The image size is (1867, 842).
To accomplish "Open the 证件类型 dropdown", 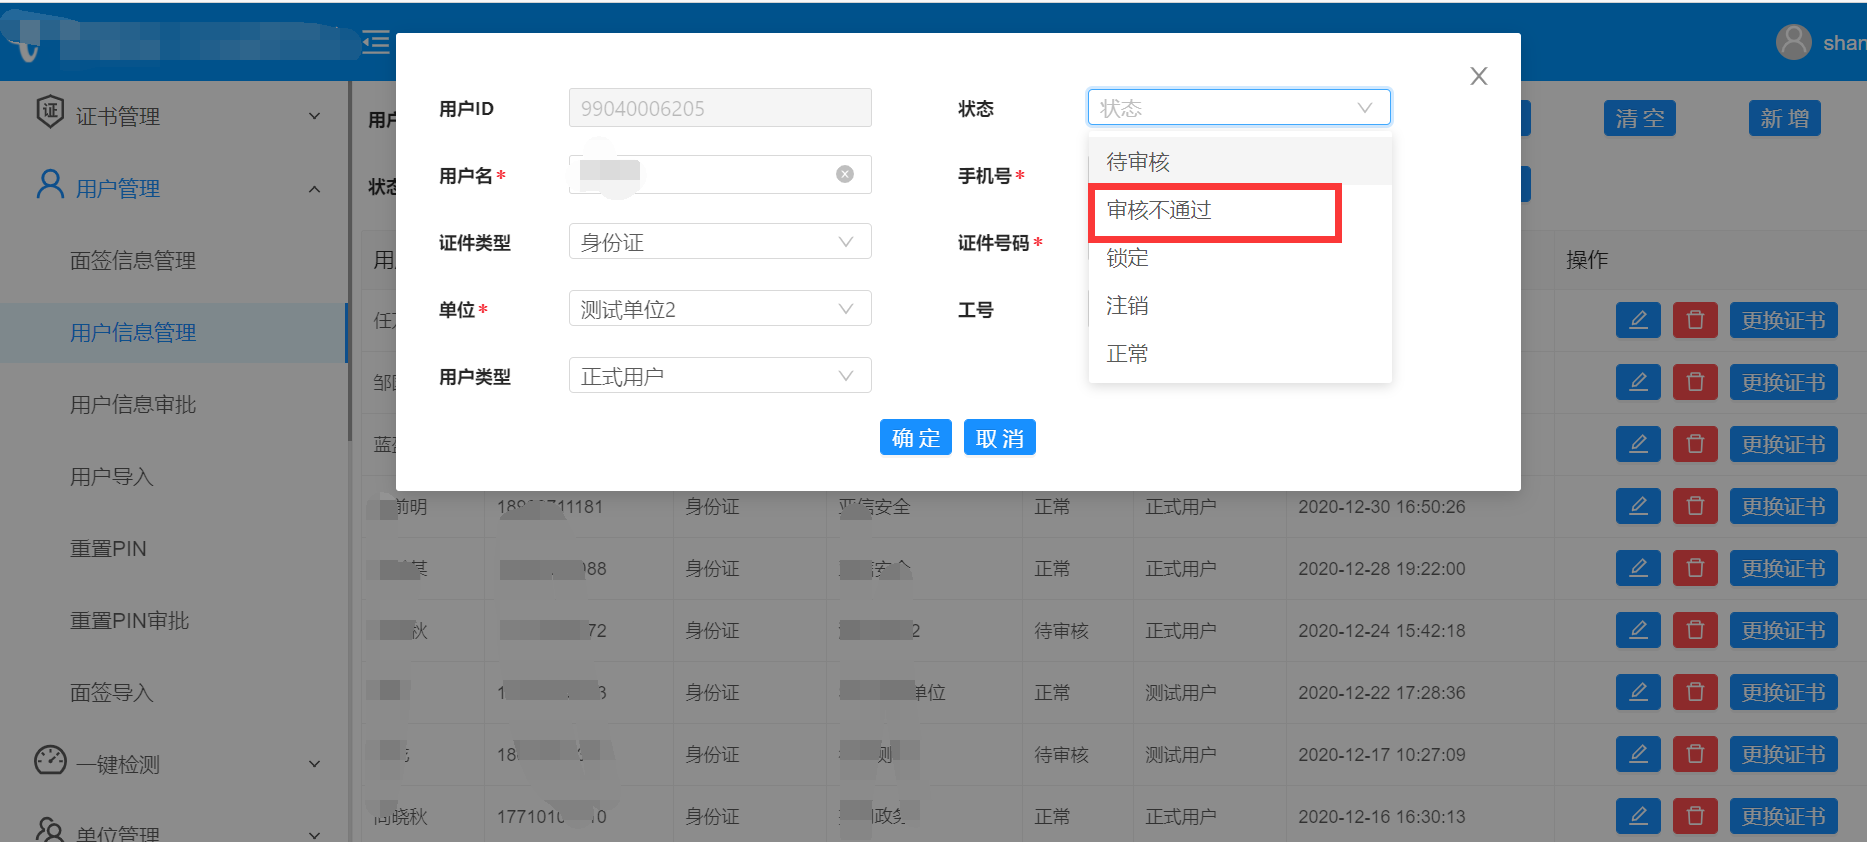I will click(x=719, y=242).
